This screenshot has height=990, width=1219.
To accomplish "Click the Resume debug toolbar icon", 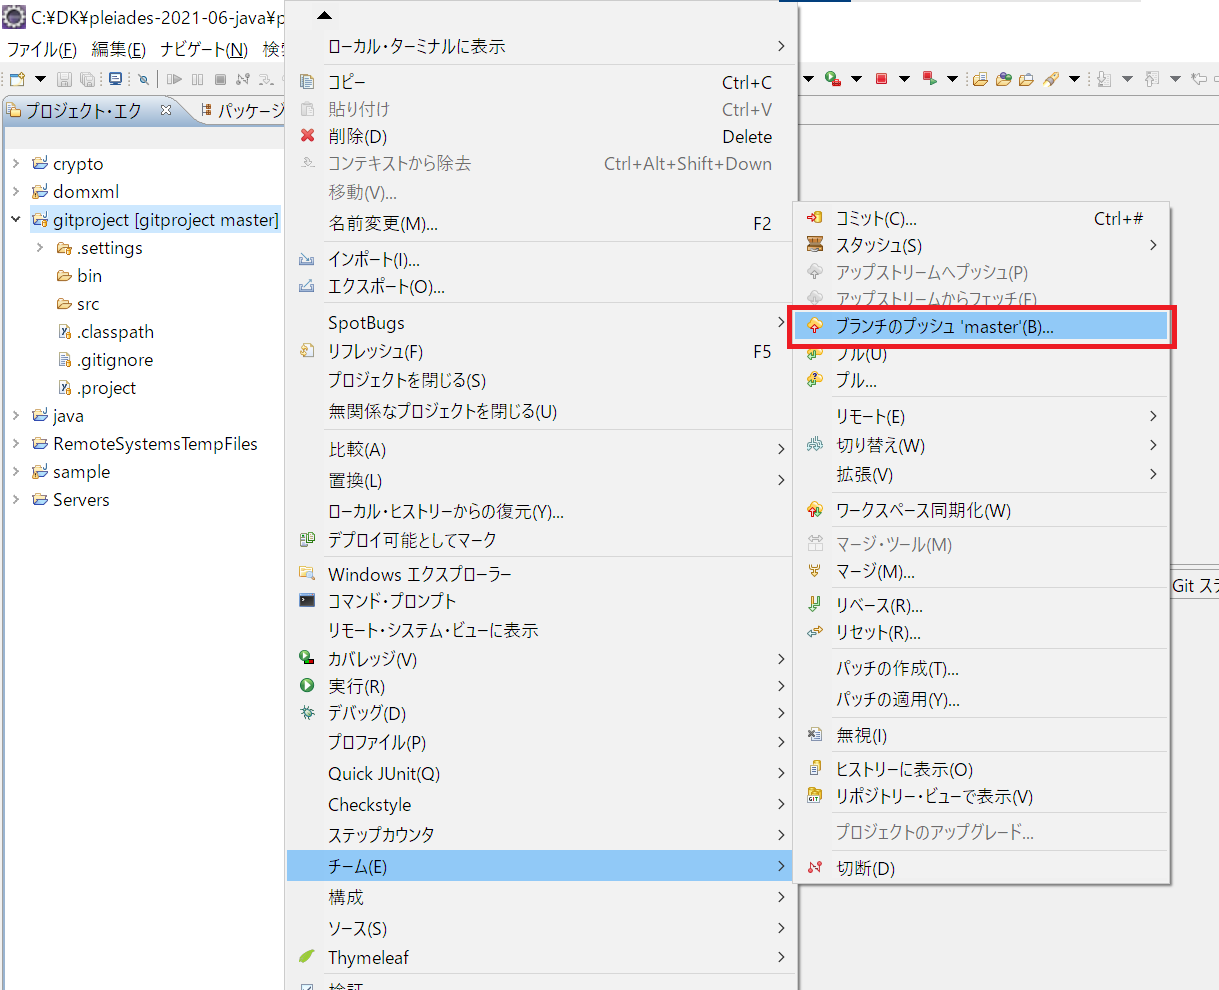I will pyautogui.click(x=175, y=79).
